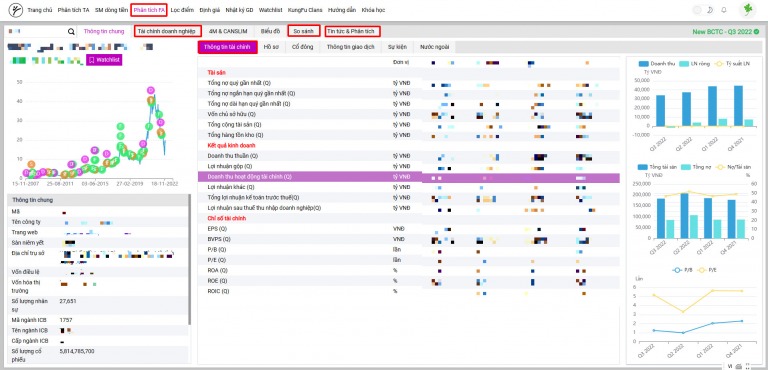This screenshot has width=768, height=370.
Task: Click the employee count 27,651
Action: coord(68,300)
